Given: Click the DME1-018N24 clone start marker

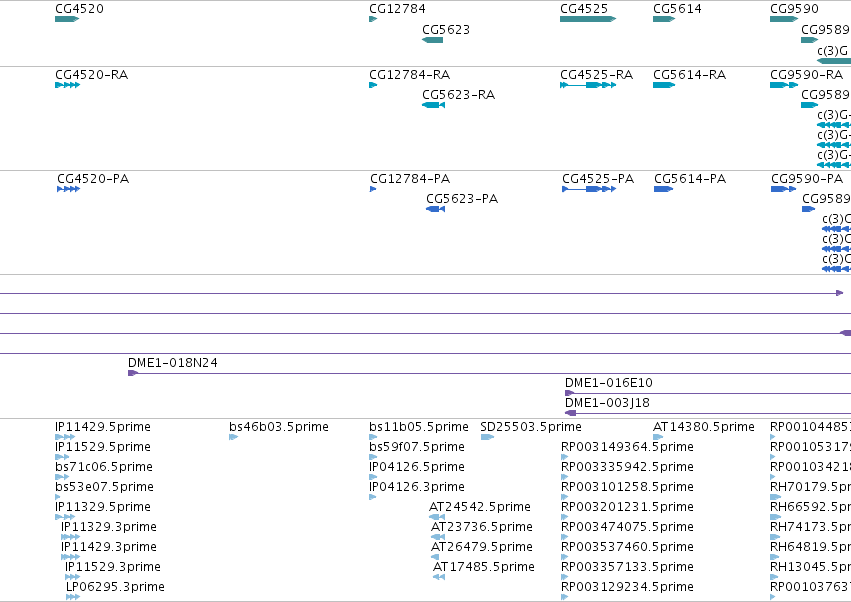Looking at the screenshot, I should click(x=133, y=373).
